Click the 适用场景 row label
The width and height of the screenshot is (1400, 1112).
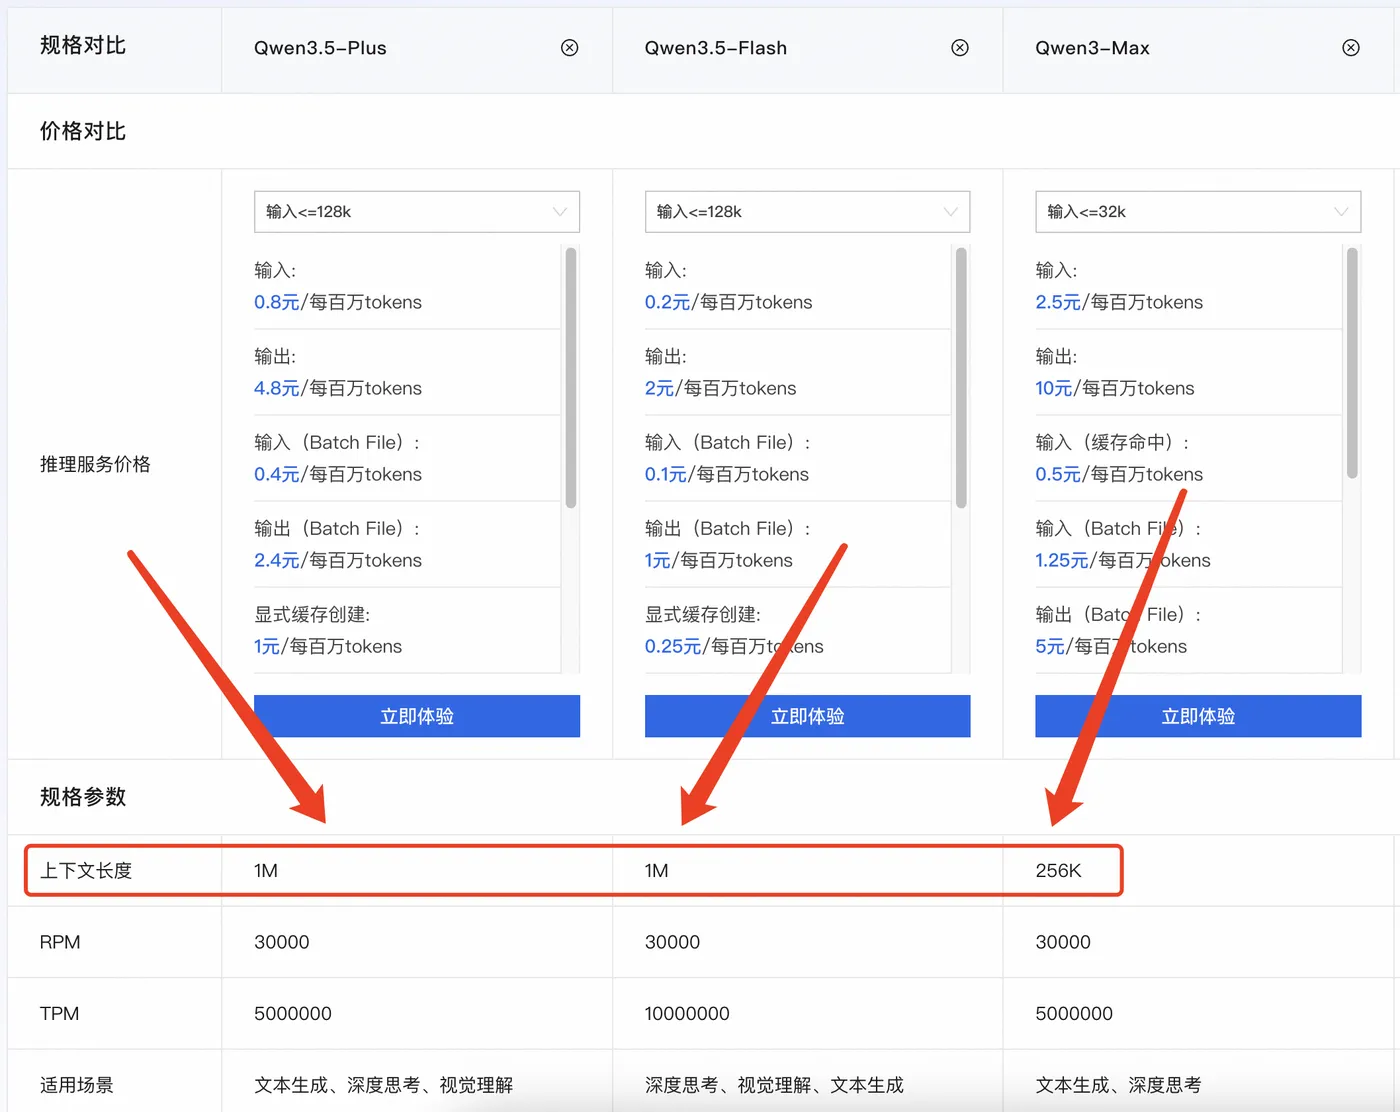click(77, 1085)
